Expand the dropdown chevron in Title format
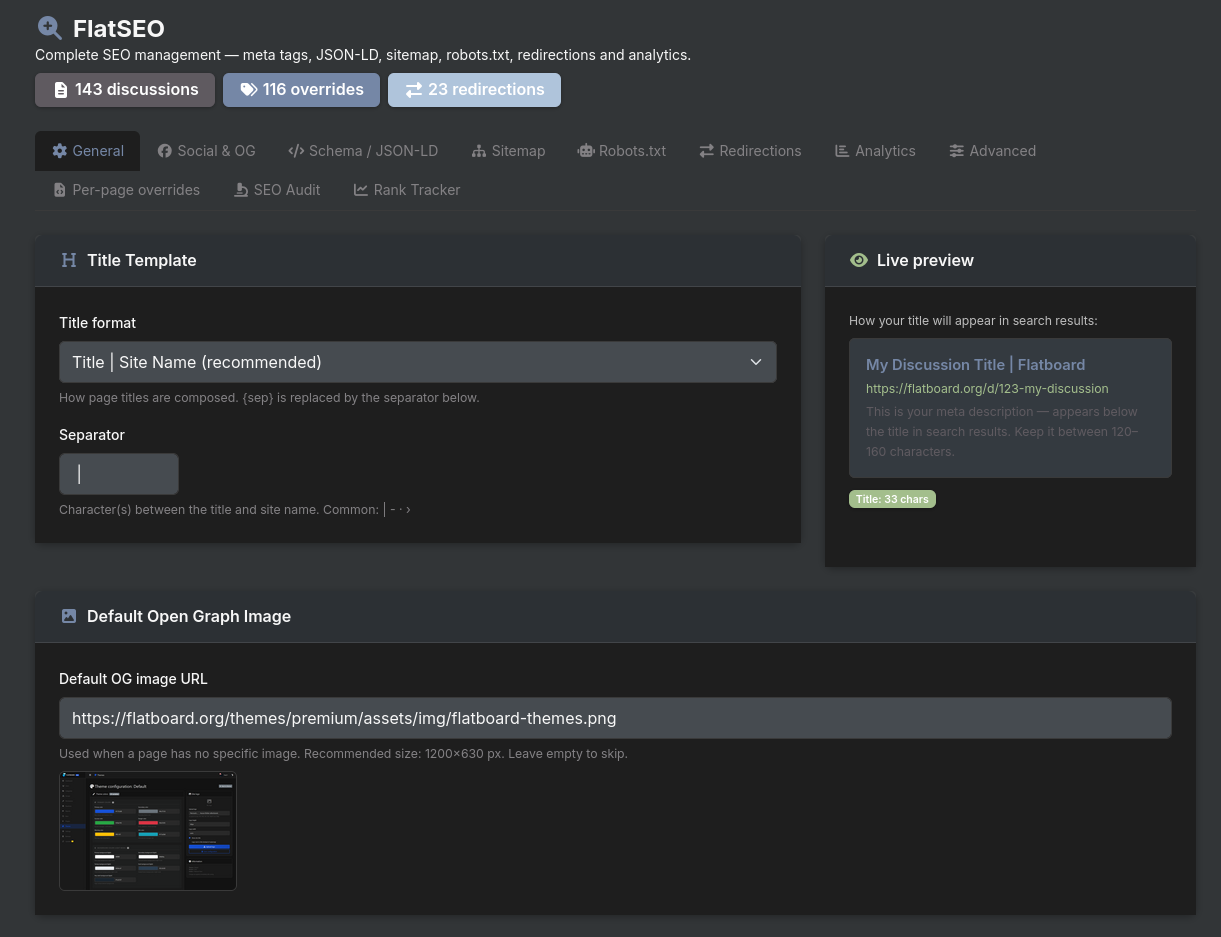Image resolution: width=1221 pixels, height=937 pixels. tap(756, 362)
